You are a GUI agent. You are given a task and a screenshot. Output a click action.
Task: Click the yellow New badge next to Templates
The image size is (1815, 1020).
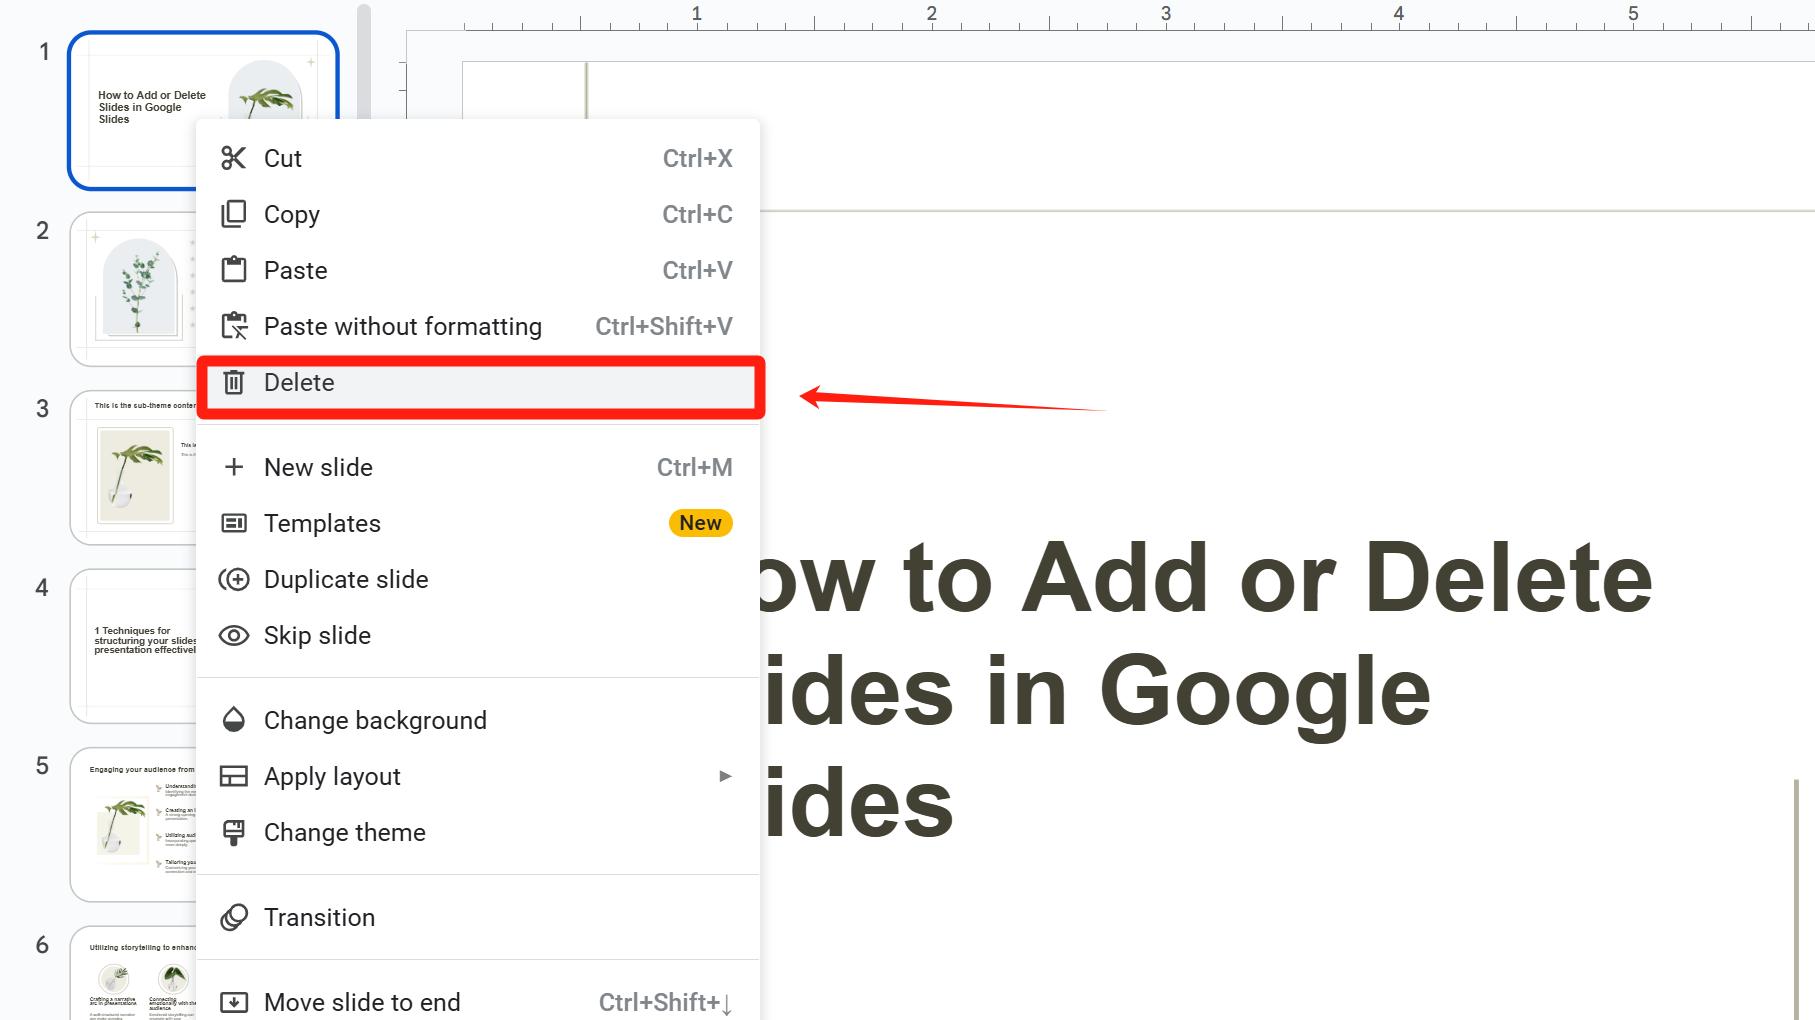point(700,523)
